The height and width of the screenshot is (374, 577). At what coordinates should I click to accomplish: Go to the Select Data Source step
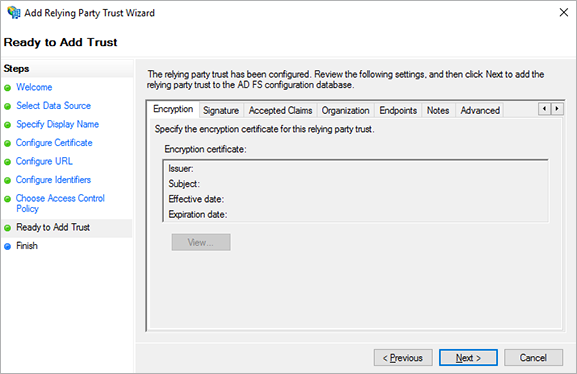(53, 106)
